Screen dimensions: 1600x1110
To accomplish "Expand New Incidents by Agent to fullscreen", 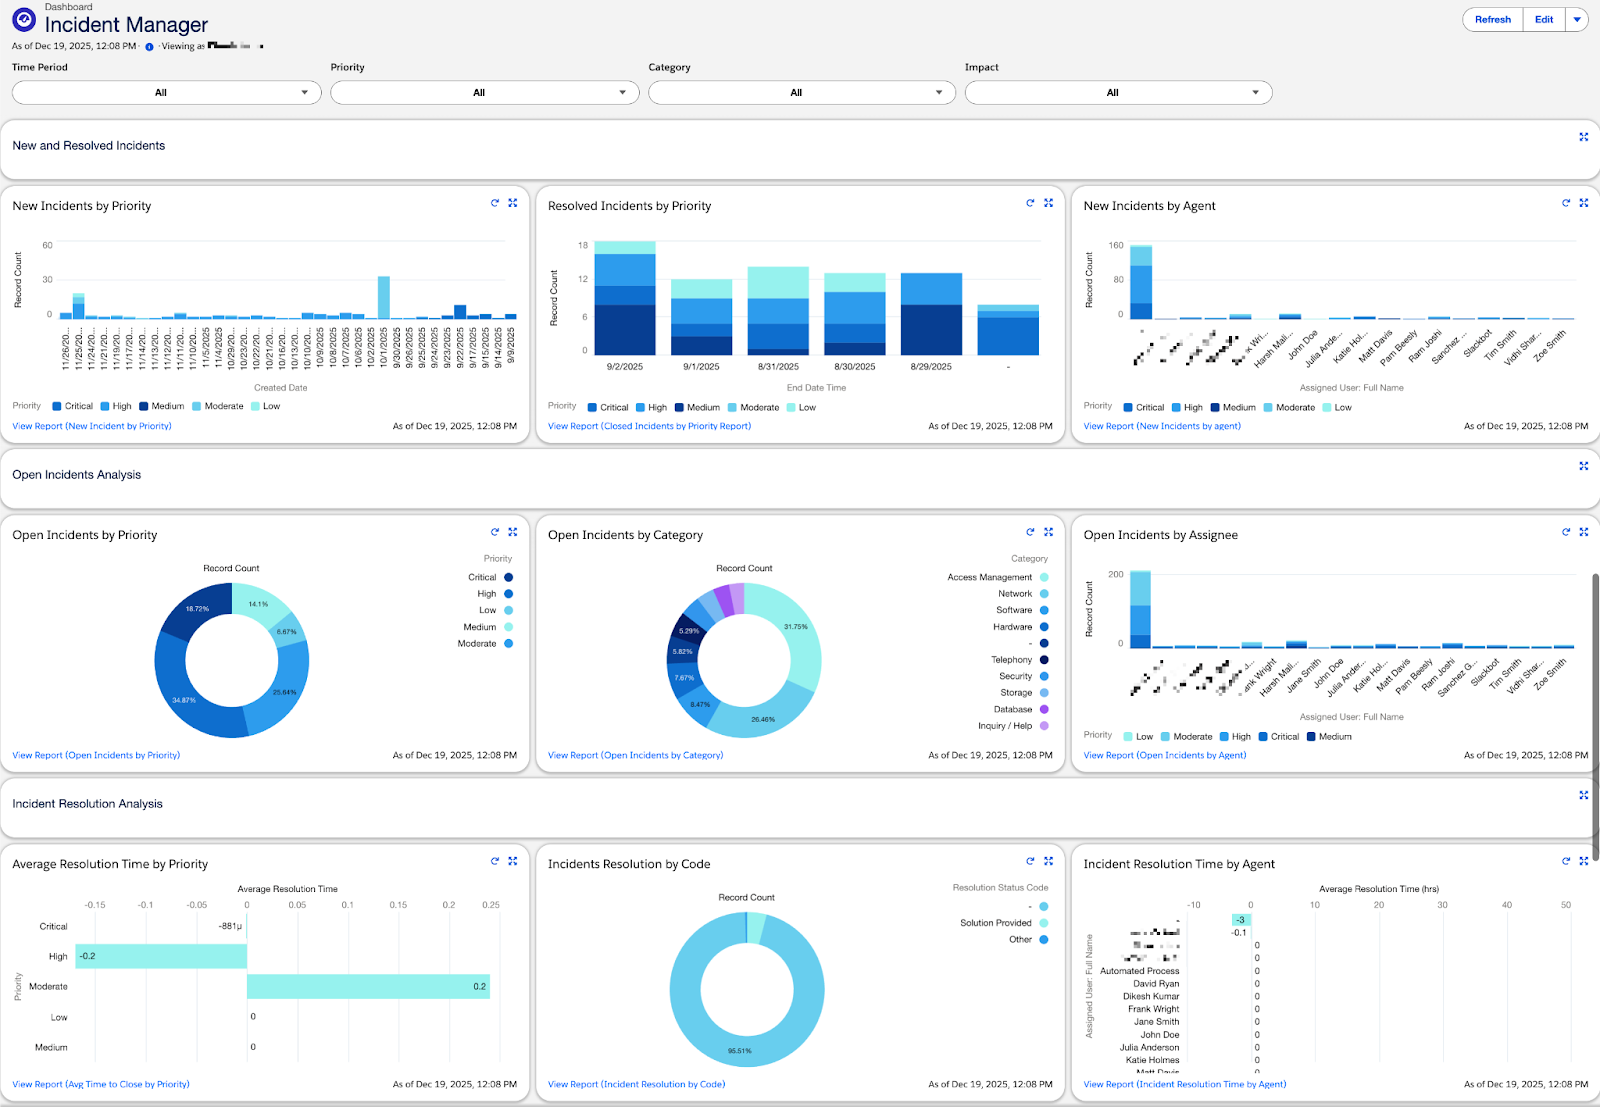I will 1583,203.
